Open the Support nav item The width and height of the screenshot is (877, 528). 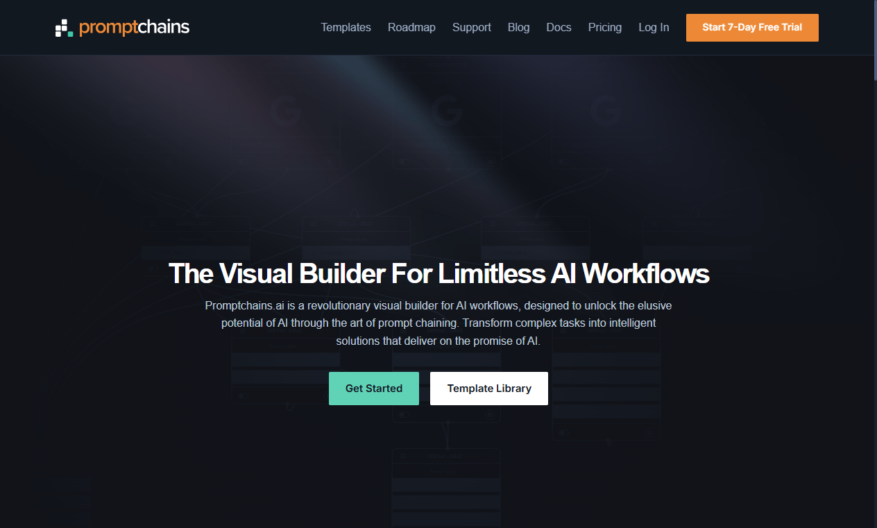pos(471,27)
